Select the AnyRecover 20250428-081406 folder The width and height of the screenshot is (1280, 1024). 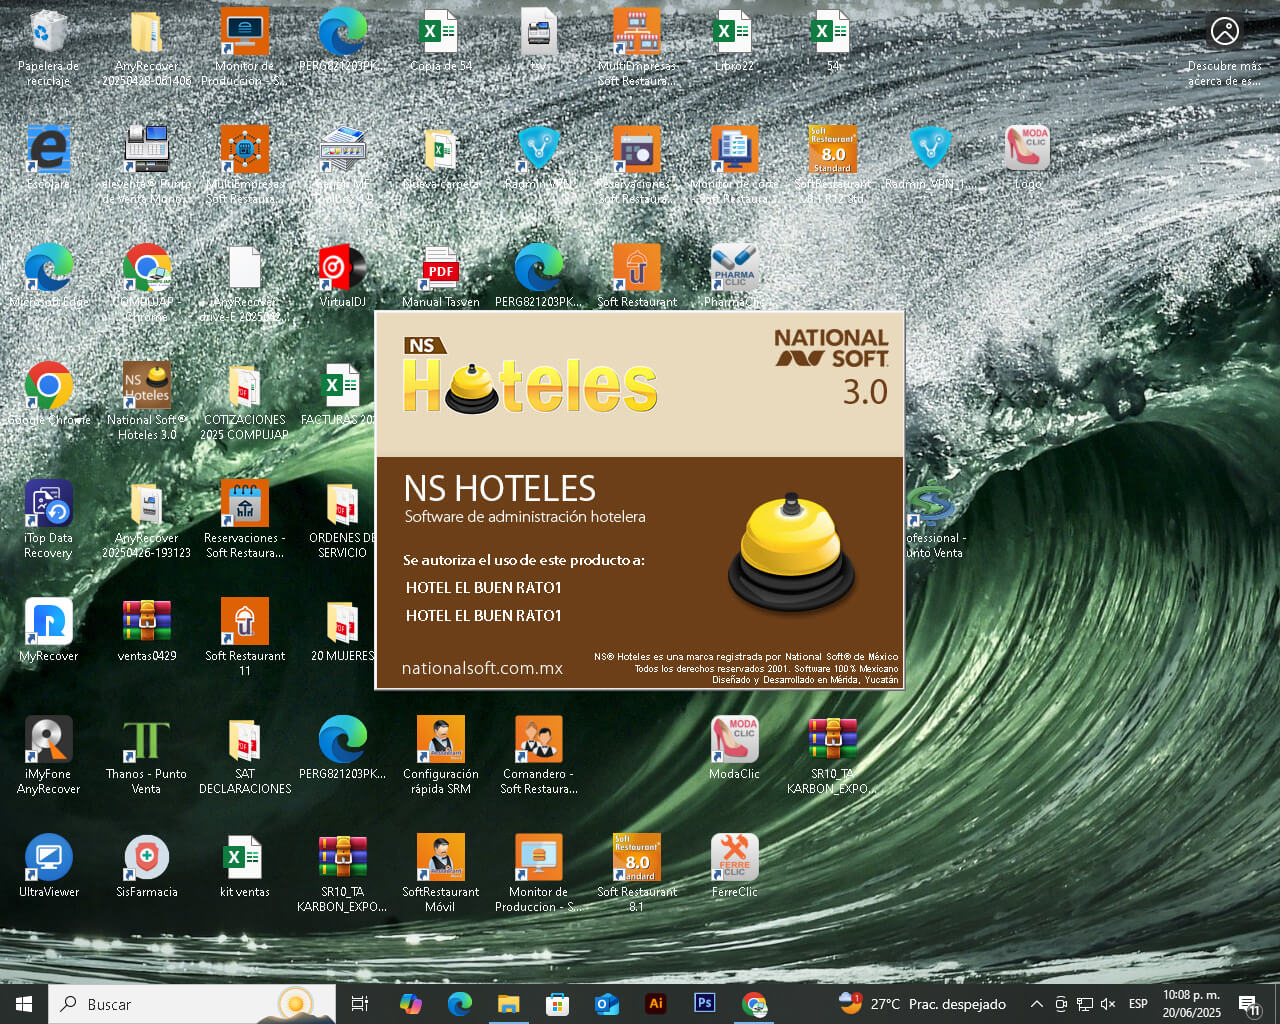pos(146,48)
